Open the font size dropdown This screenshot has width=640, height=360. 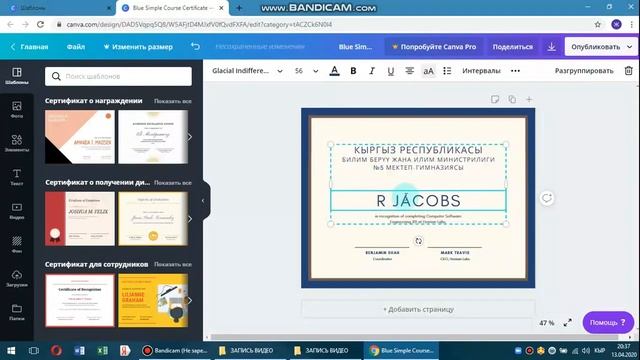(x=306, y=71)
